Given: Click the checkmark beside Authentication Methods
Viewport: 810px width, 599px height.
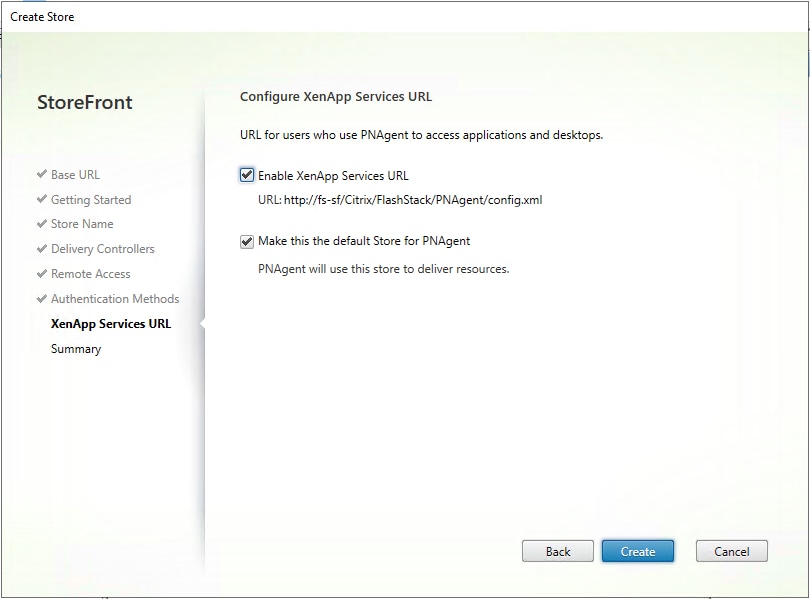Looking at the screenshot, I should tap(42, 299).
